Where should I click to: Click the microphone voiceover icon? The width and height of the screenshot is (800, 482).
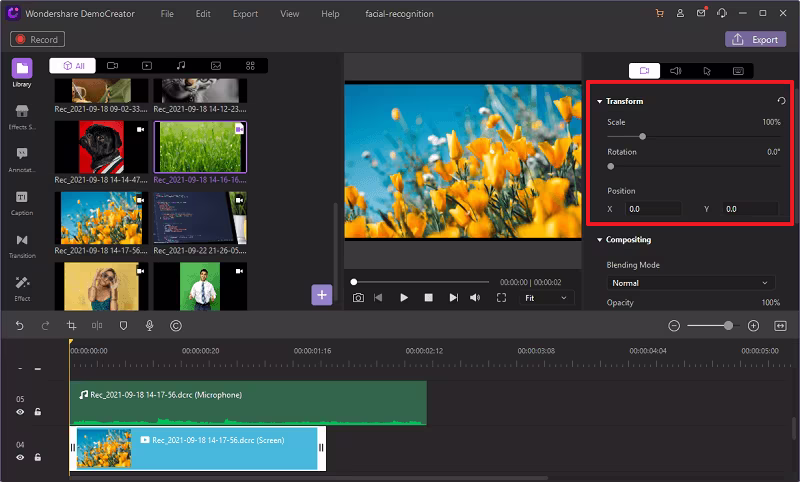pyautogui.click(x=149, y=325)
